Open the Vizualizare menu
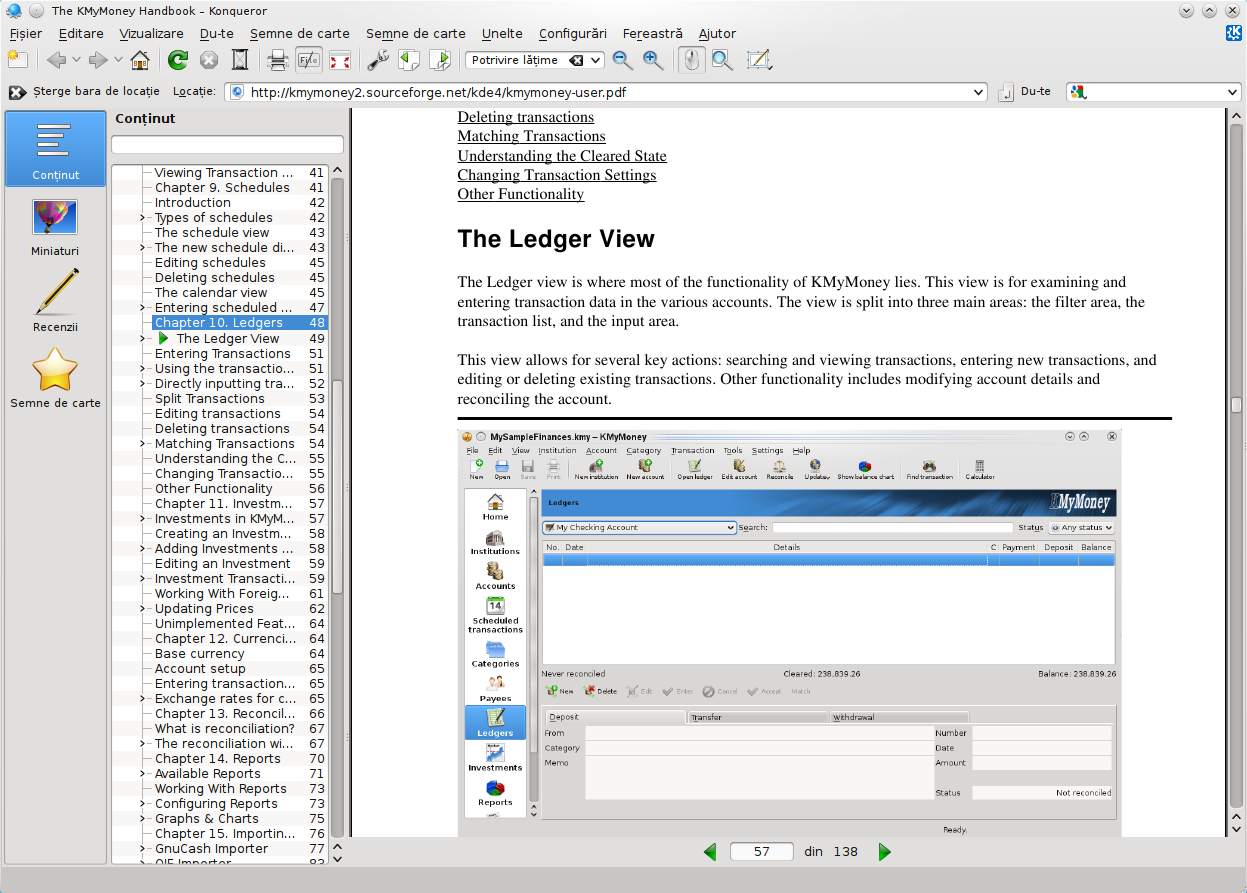 (151, 33)
